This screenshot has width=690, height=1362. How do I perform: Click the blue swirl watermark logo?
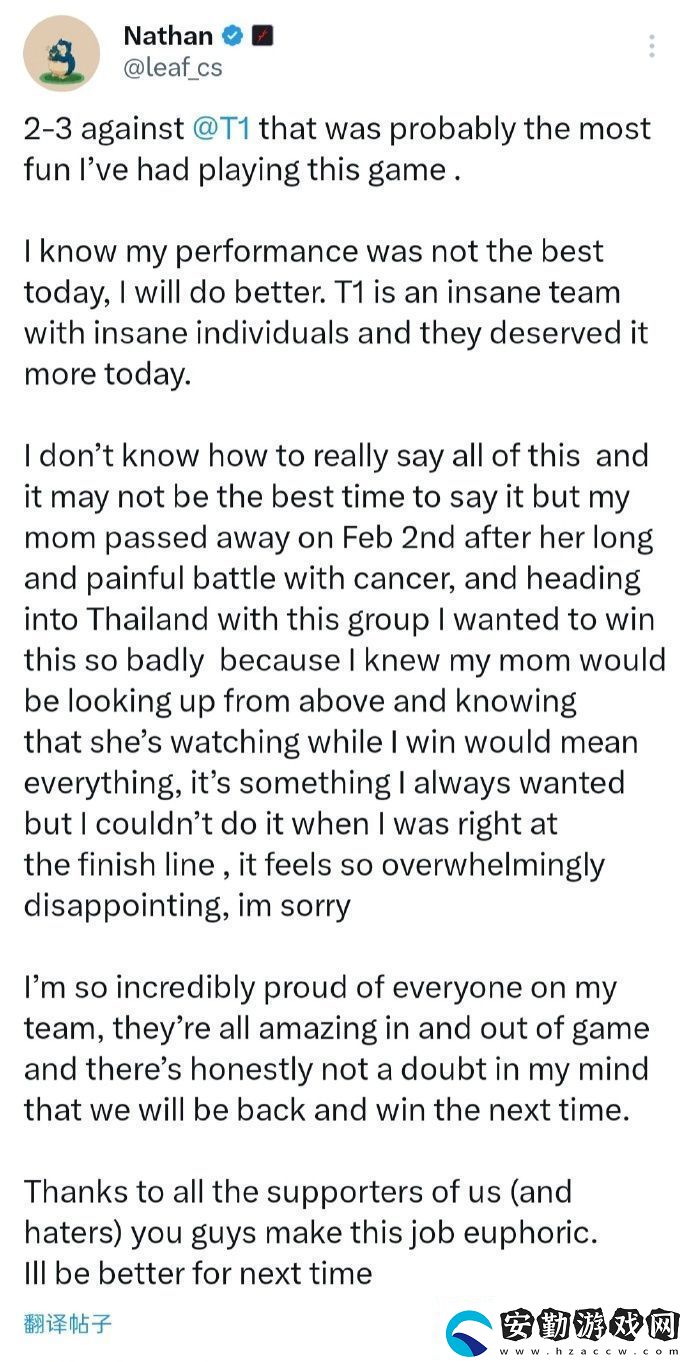[470, 1332]
